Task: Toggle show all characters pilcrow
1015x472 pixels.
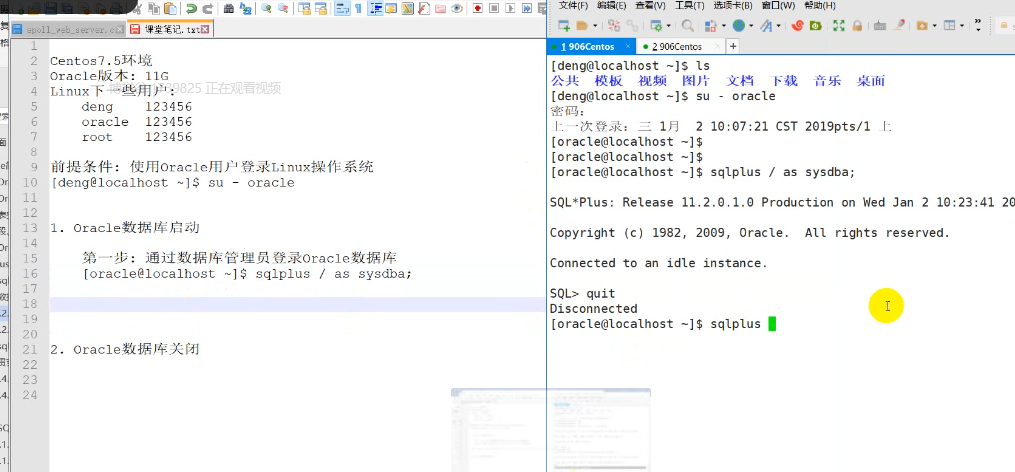Action: click(357, 8)
